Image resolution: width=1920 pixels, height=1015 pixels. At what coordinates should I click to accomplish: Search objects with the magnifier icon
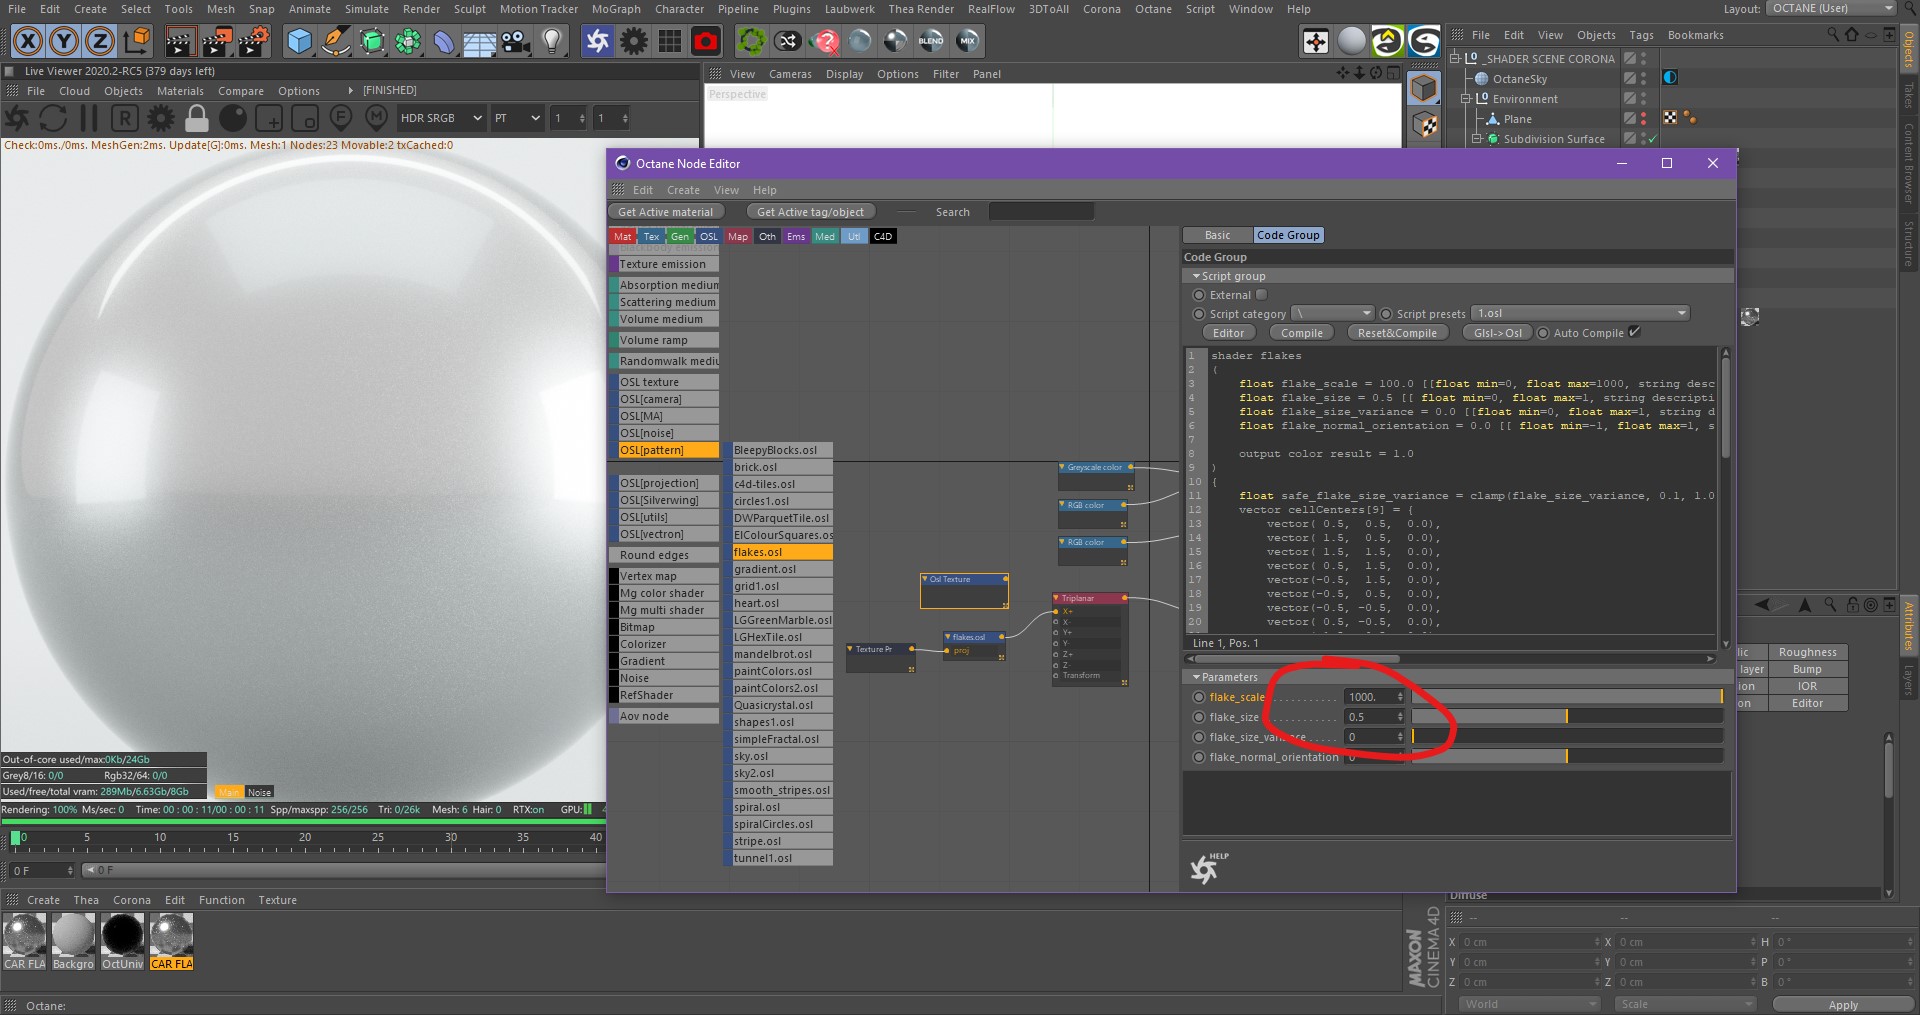[x=1833, y=34]
